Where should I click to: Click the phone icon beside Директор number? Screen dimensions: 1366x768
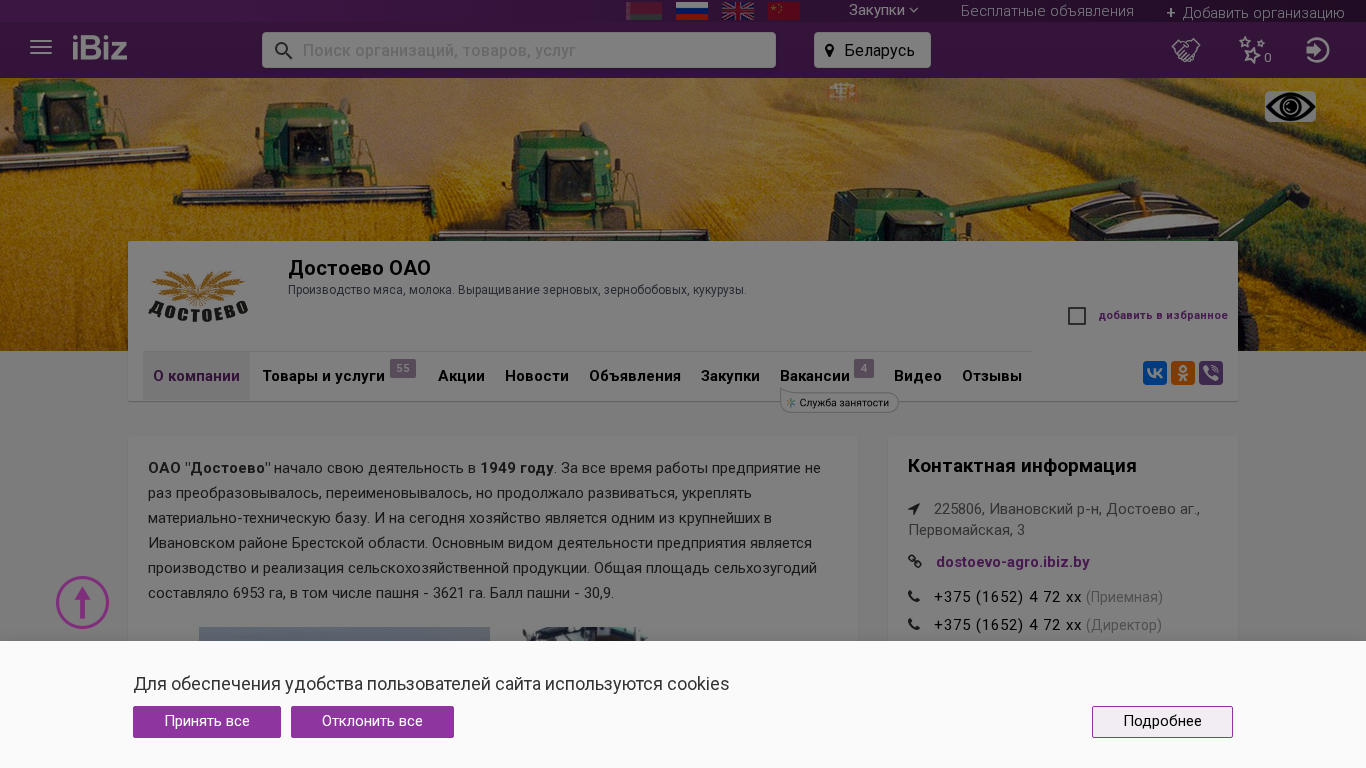pos(914,625)
